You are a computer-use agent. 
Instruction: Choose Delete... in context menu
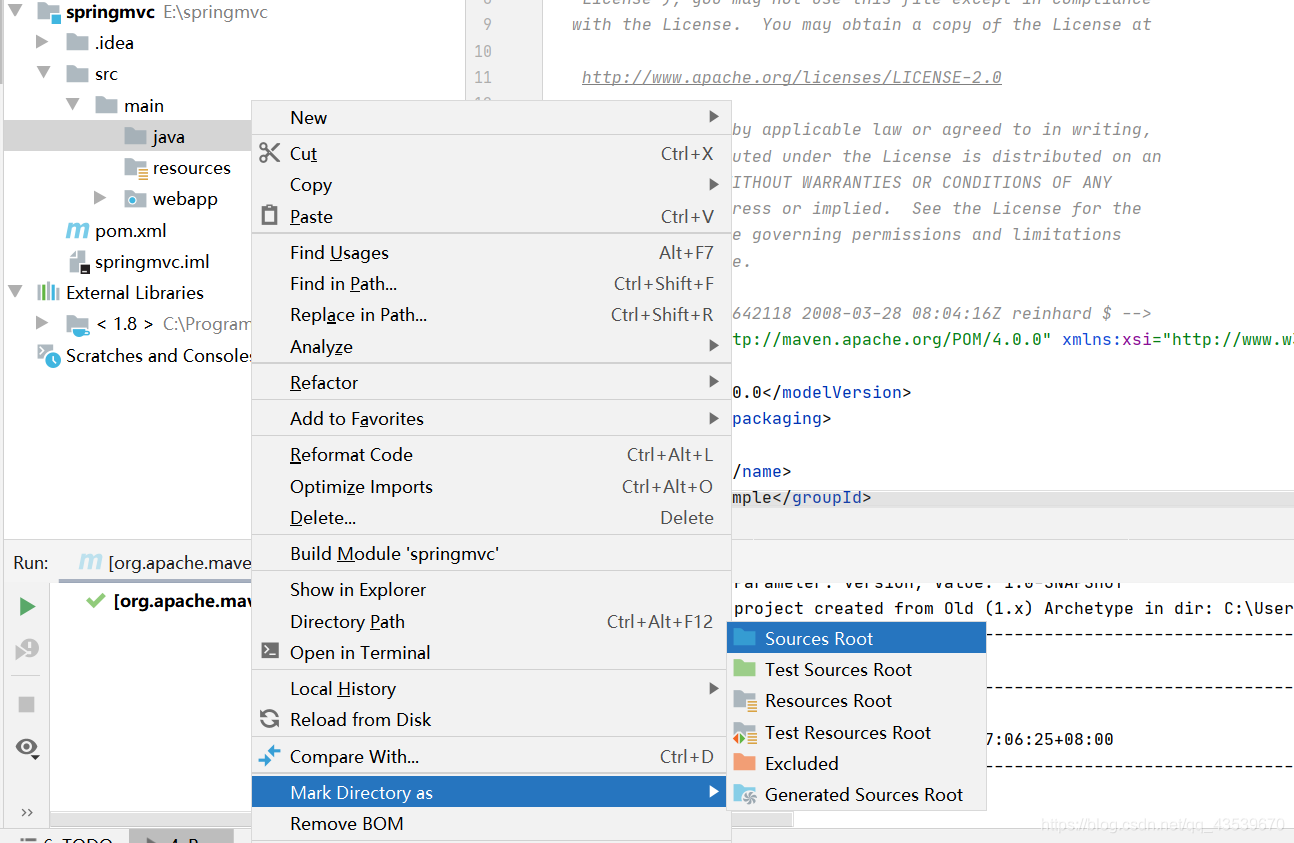[x=490, y=518]
